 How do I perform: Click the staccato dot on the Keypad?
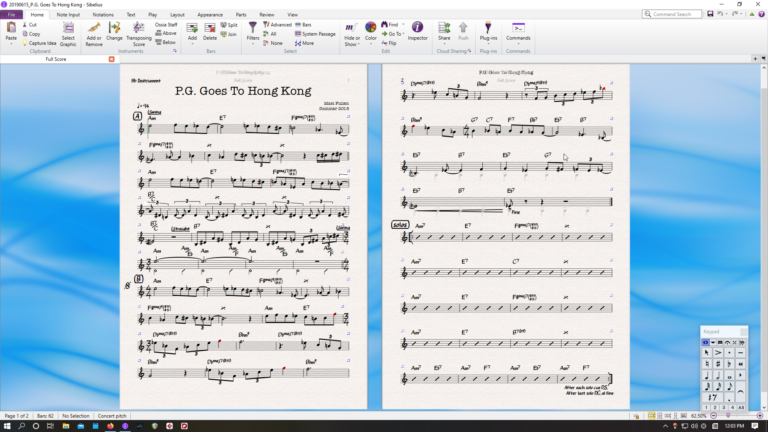point(729,353)
